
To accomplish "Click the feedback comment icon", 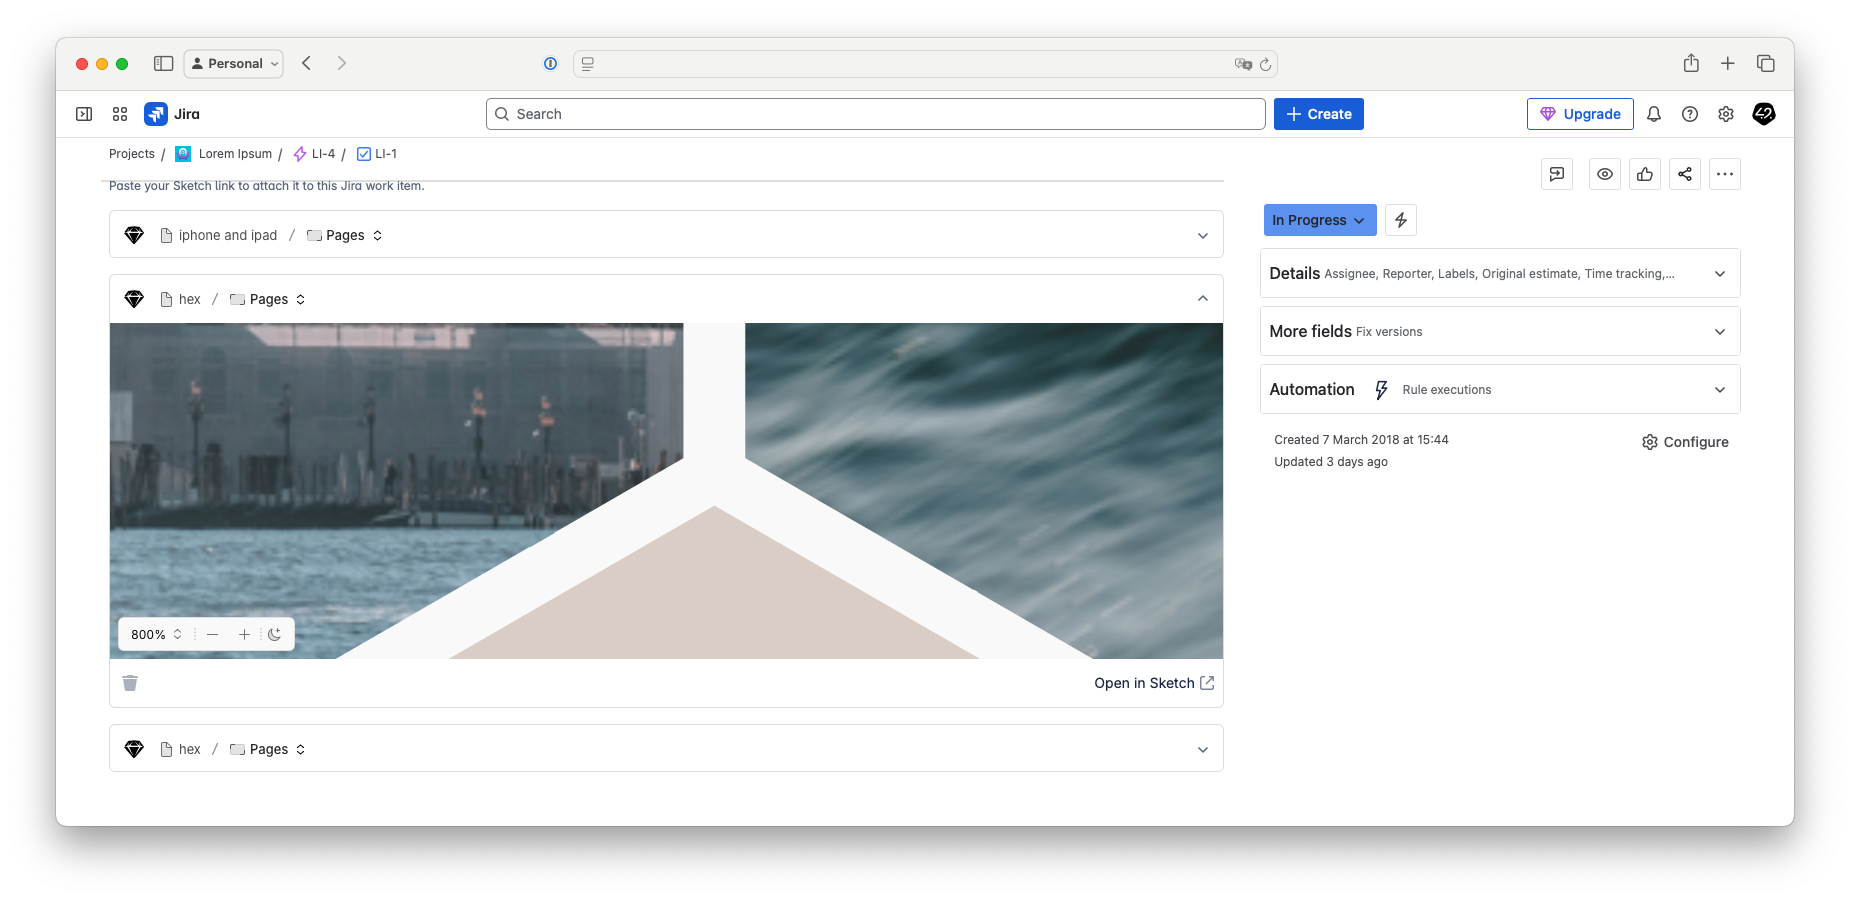I will pyautogui.click(x=1557, y=174).
